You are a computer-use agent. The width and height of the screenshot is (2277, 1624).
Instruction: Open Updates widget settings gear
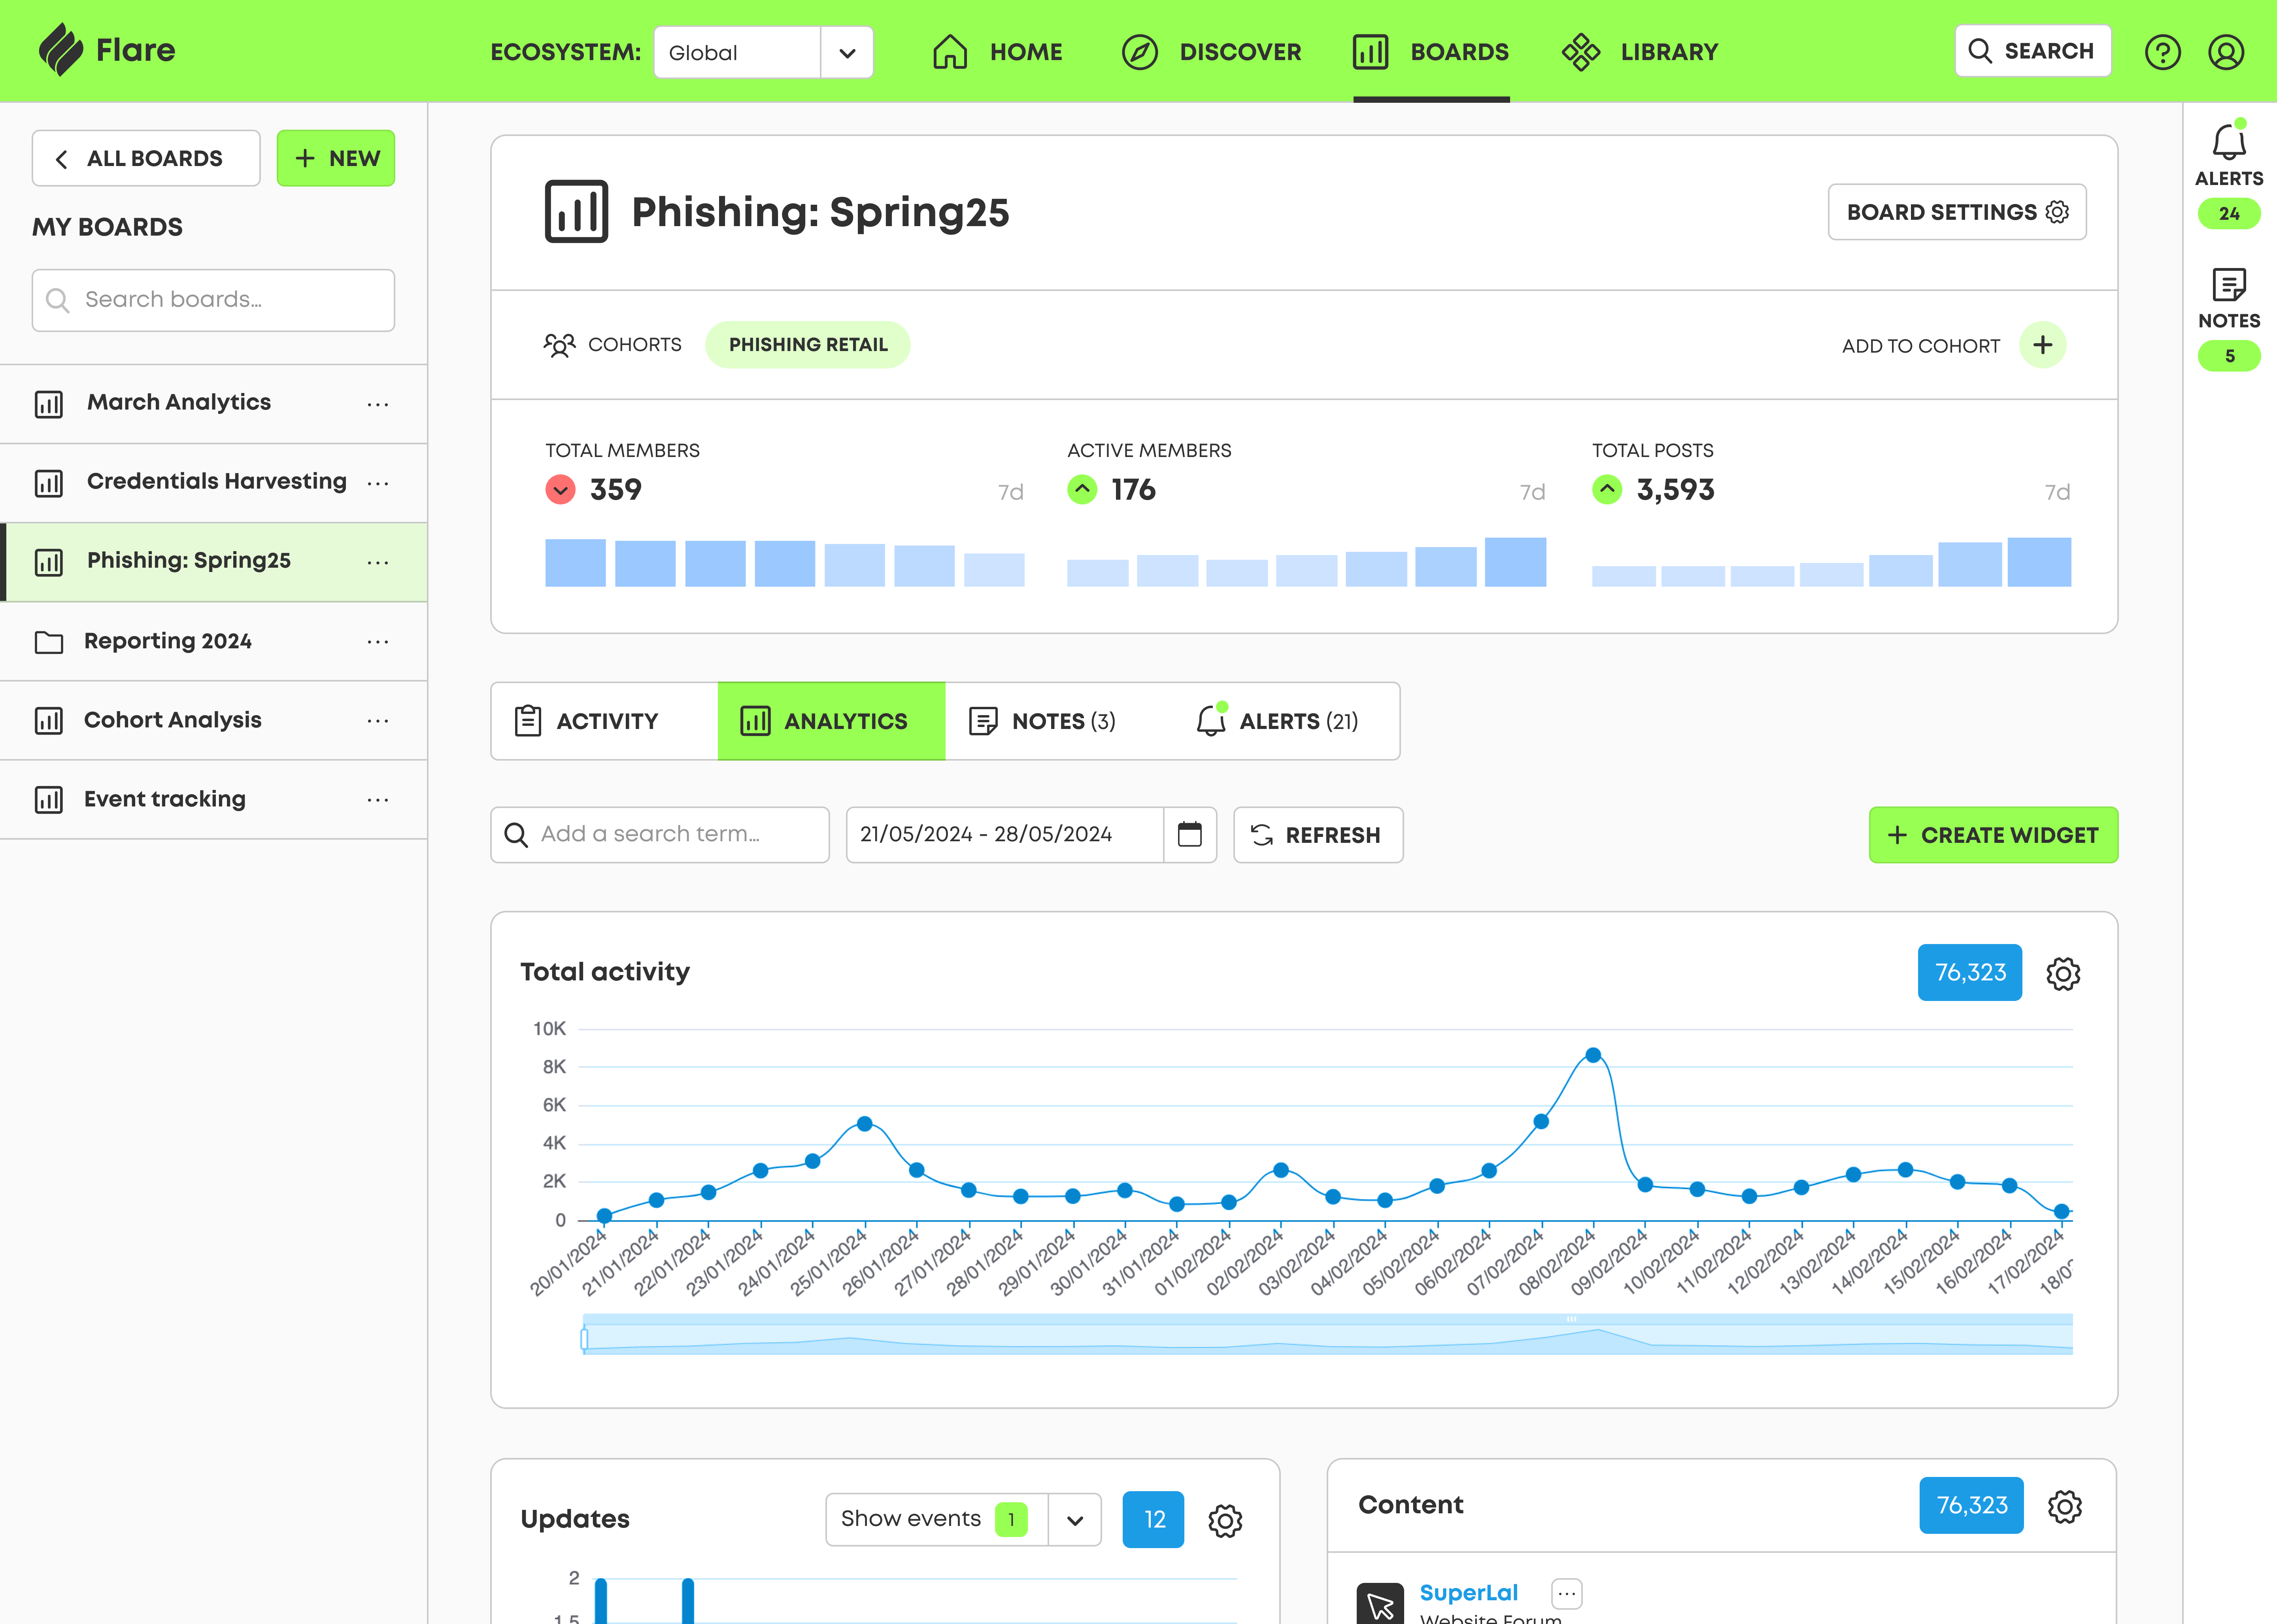pyautogui.click(x=1225, y=1521)
